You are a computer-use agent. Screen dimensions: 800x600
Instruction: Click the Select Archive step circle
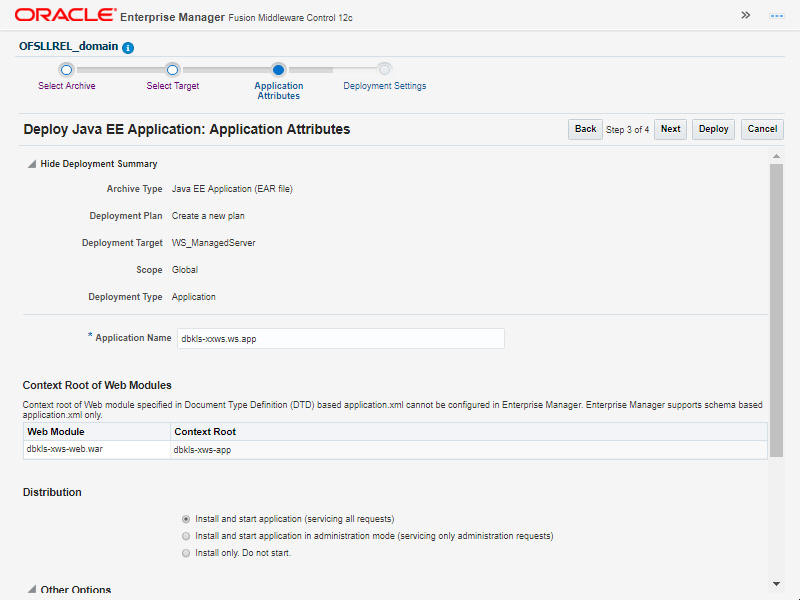(66, 69)
